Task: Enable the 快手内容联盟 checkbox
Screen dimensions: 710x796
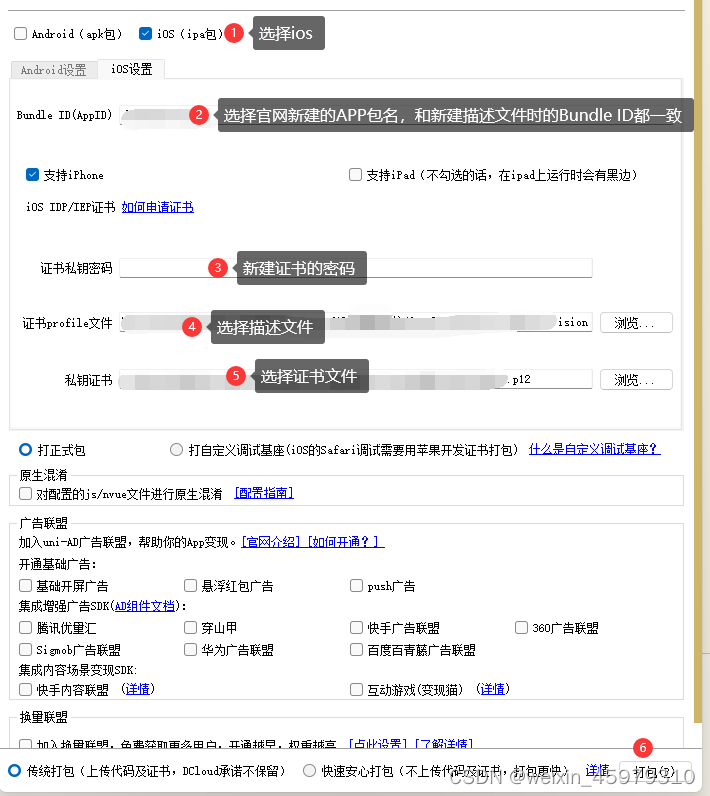Action: [25, 689]
